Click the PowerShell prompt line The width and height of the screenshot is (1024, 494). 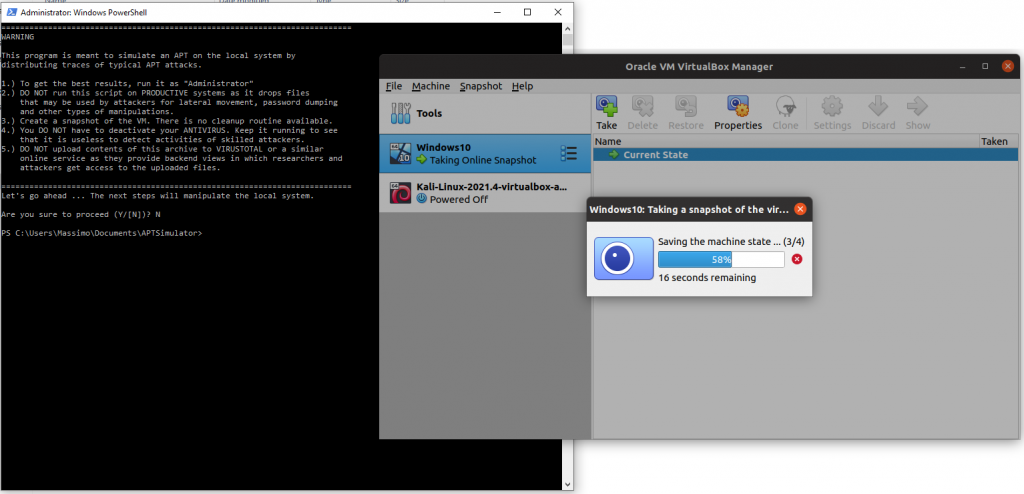tap(101, 233)
